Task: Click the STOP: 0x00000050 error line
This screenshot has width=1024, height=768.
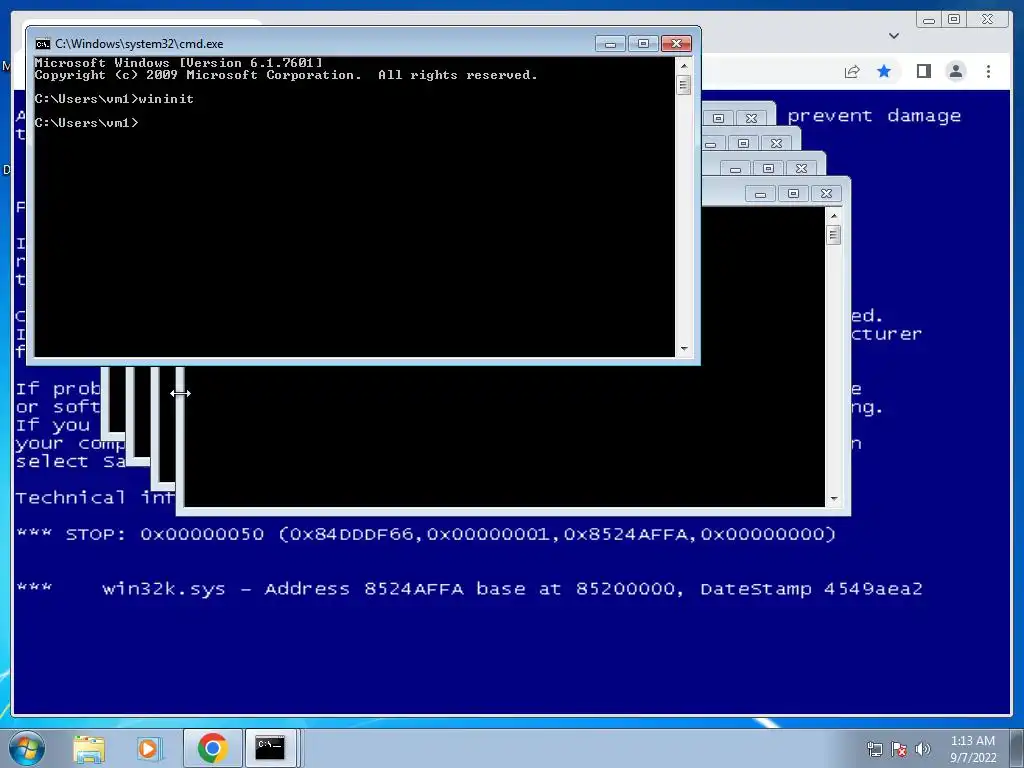Action: click(426, 534)
